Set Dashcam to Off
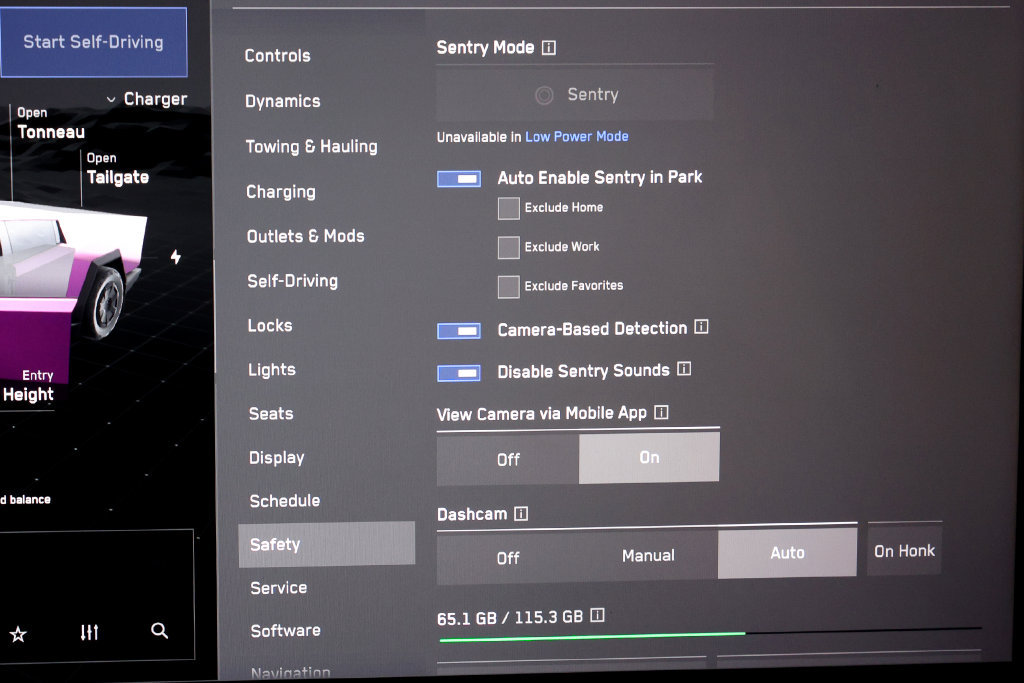 click(507, 558)
